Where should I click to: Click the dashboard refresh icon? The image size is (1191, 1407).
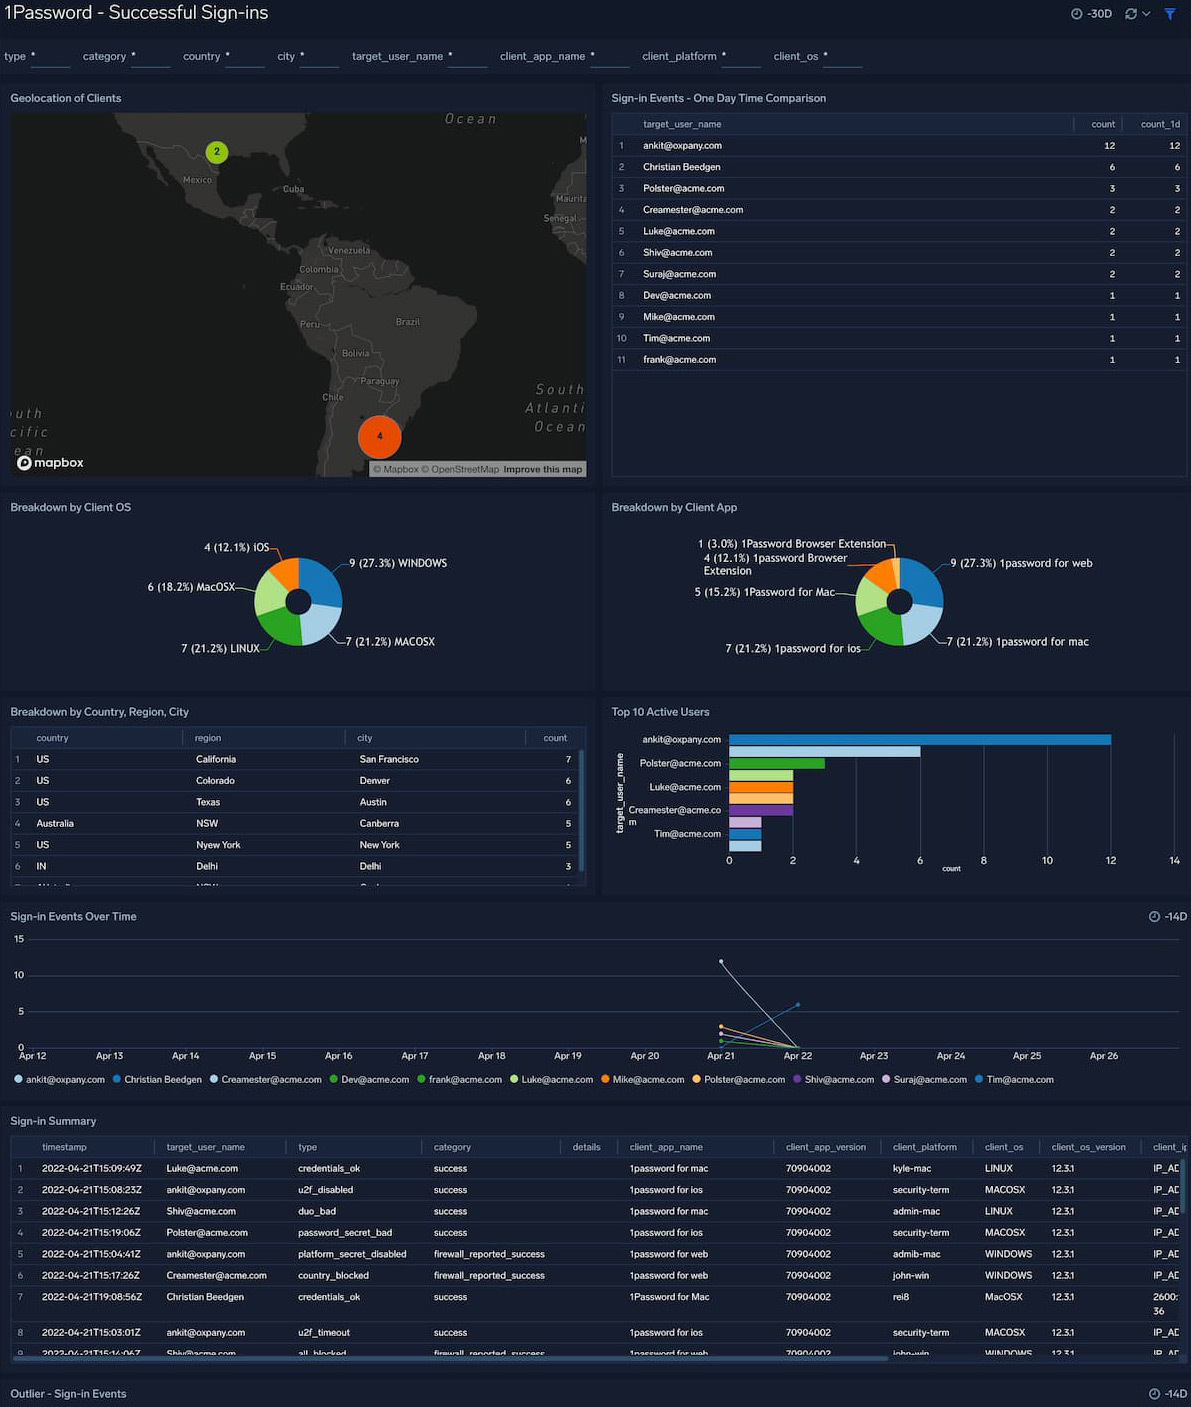pyautogui.click(x=1131, y=14)
